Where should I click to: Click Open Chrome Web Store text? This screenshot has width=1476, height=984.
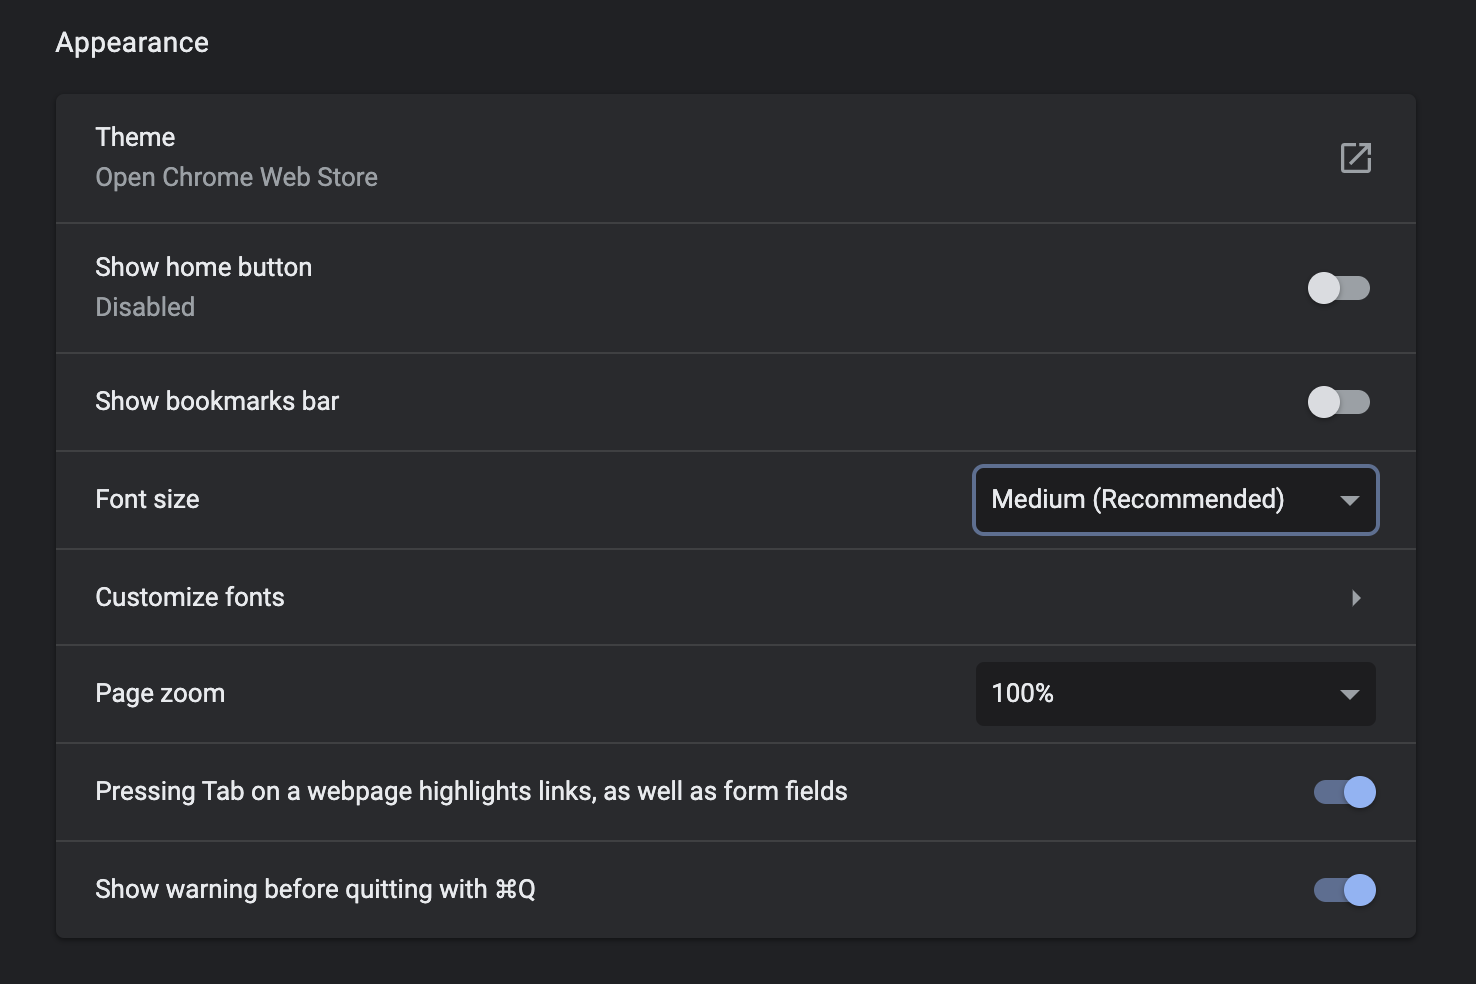tap(237, 177)
